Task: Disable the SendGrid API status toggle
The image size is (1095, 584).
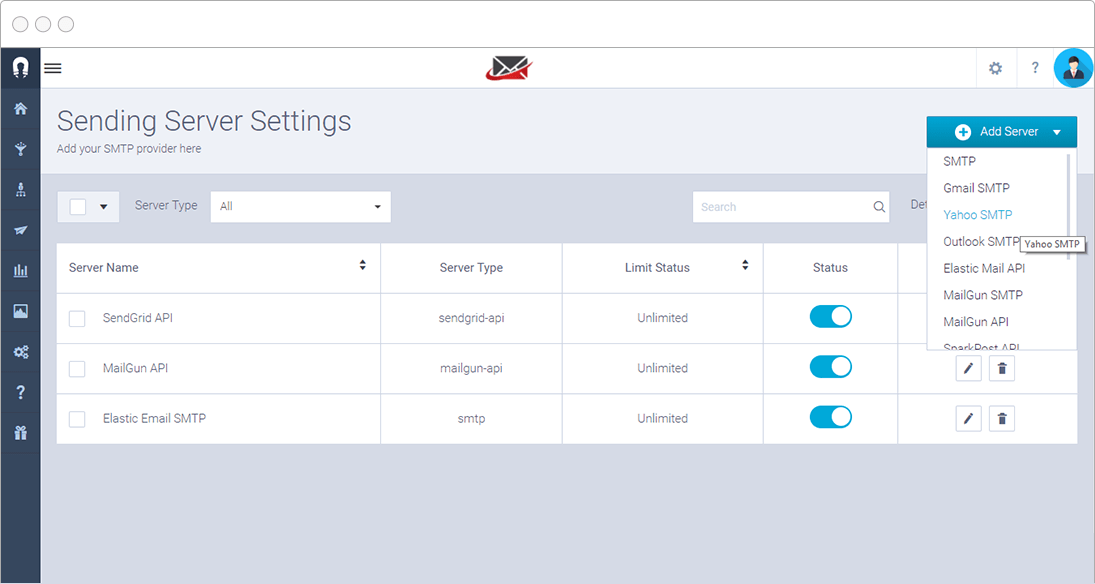Action: 830,316
